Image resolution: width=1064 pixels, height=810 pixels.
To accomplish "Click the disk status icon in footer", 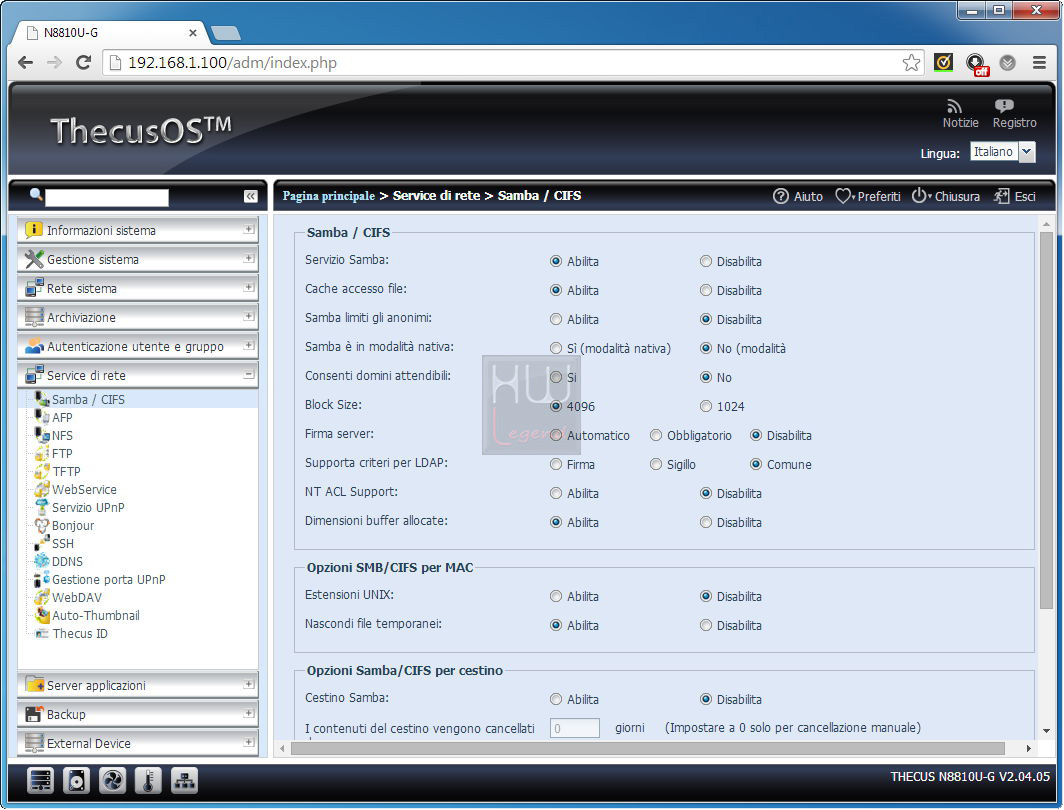I will pyautogui.click(x=76, y=781).
